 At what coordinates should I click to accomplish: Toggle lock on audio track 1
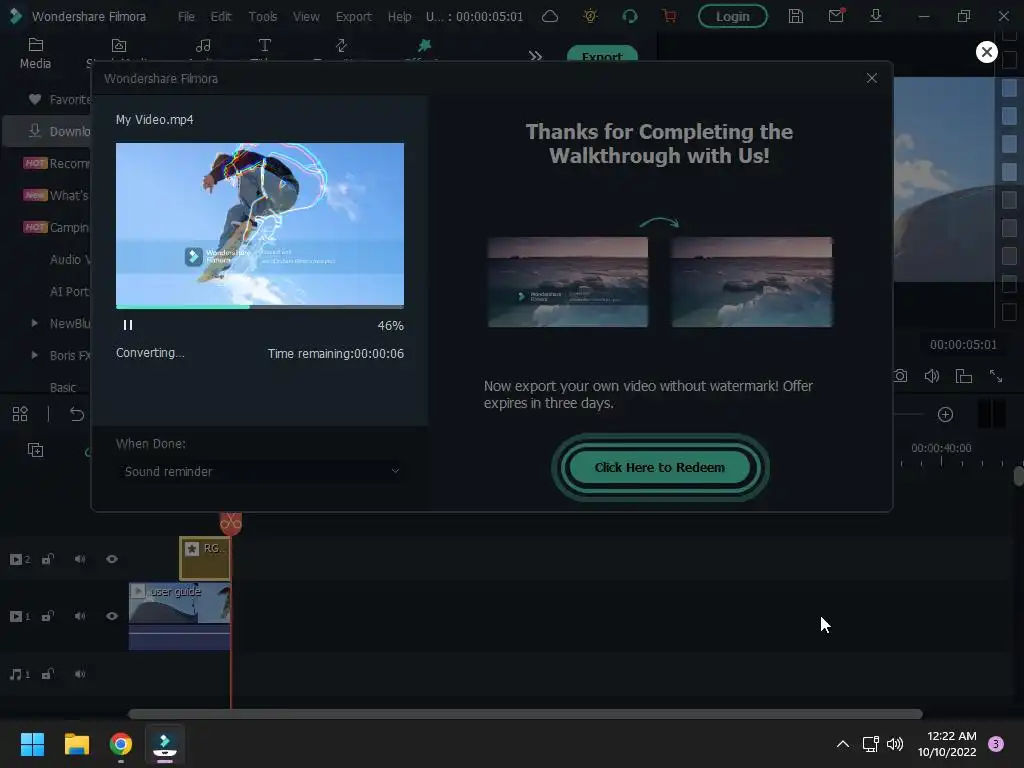[x=48, y=674]
